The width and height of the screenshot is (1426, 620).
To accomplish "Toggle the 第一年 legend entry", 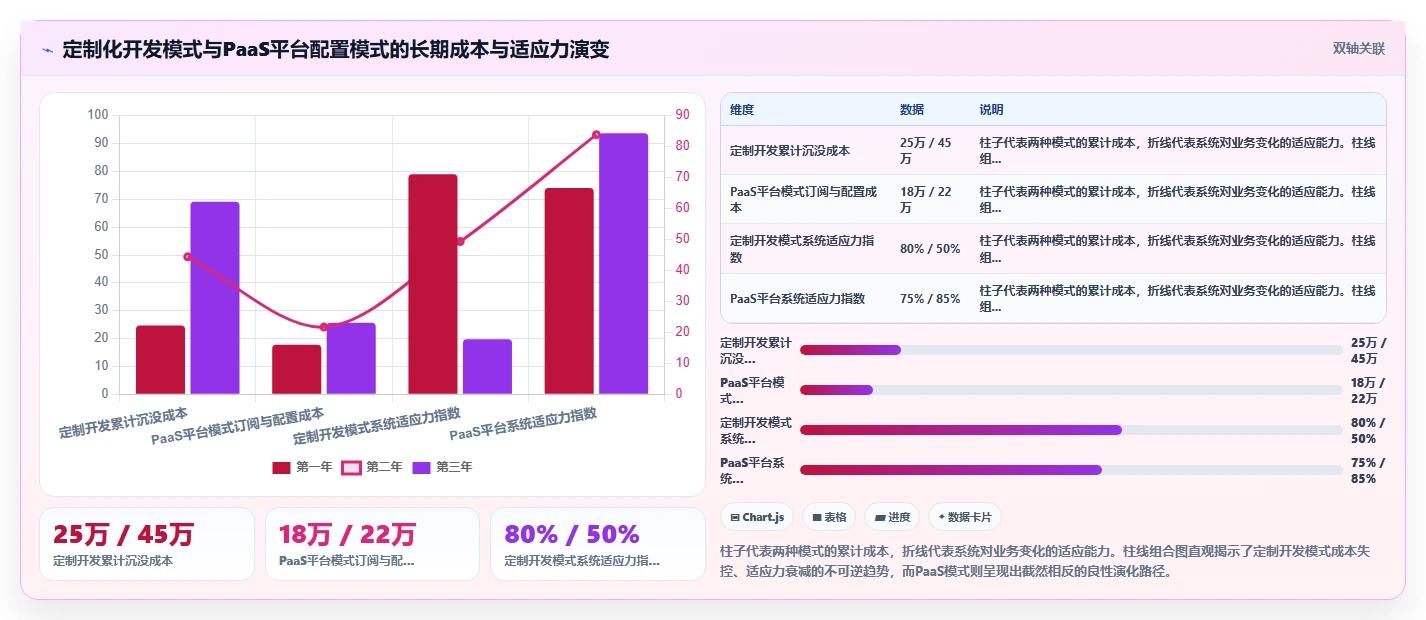I will point(302,467).
